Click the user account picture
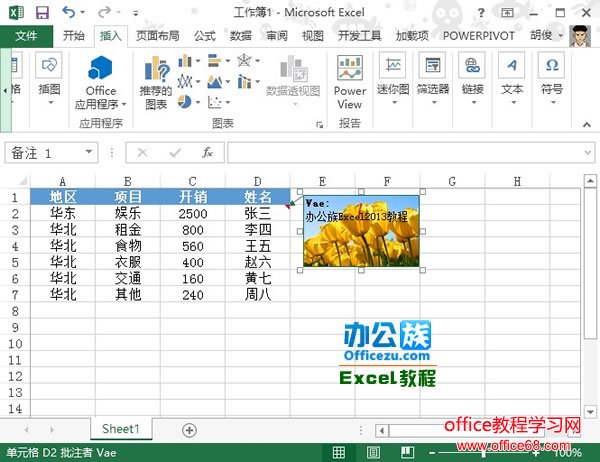 (580, 36)
